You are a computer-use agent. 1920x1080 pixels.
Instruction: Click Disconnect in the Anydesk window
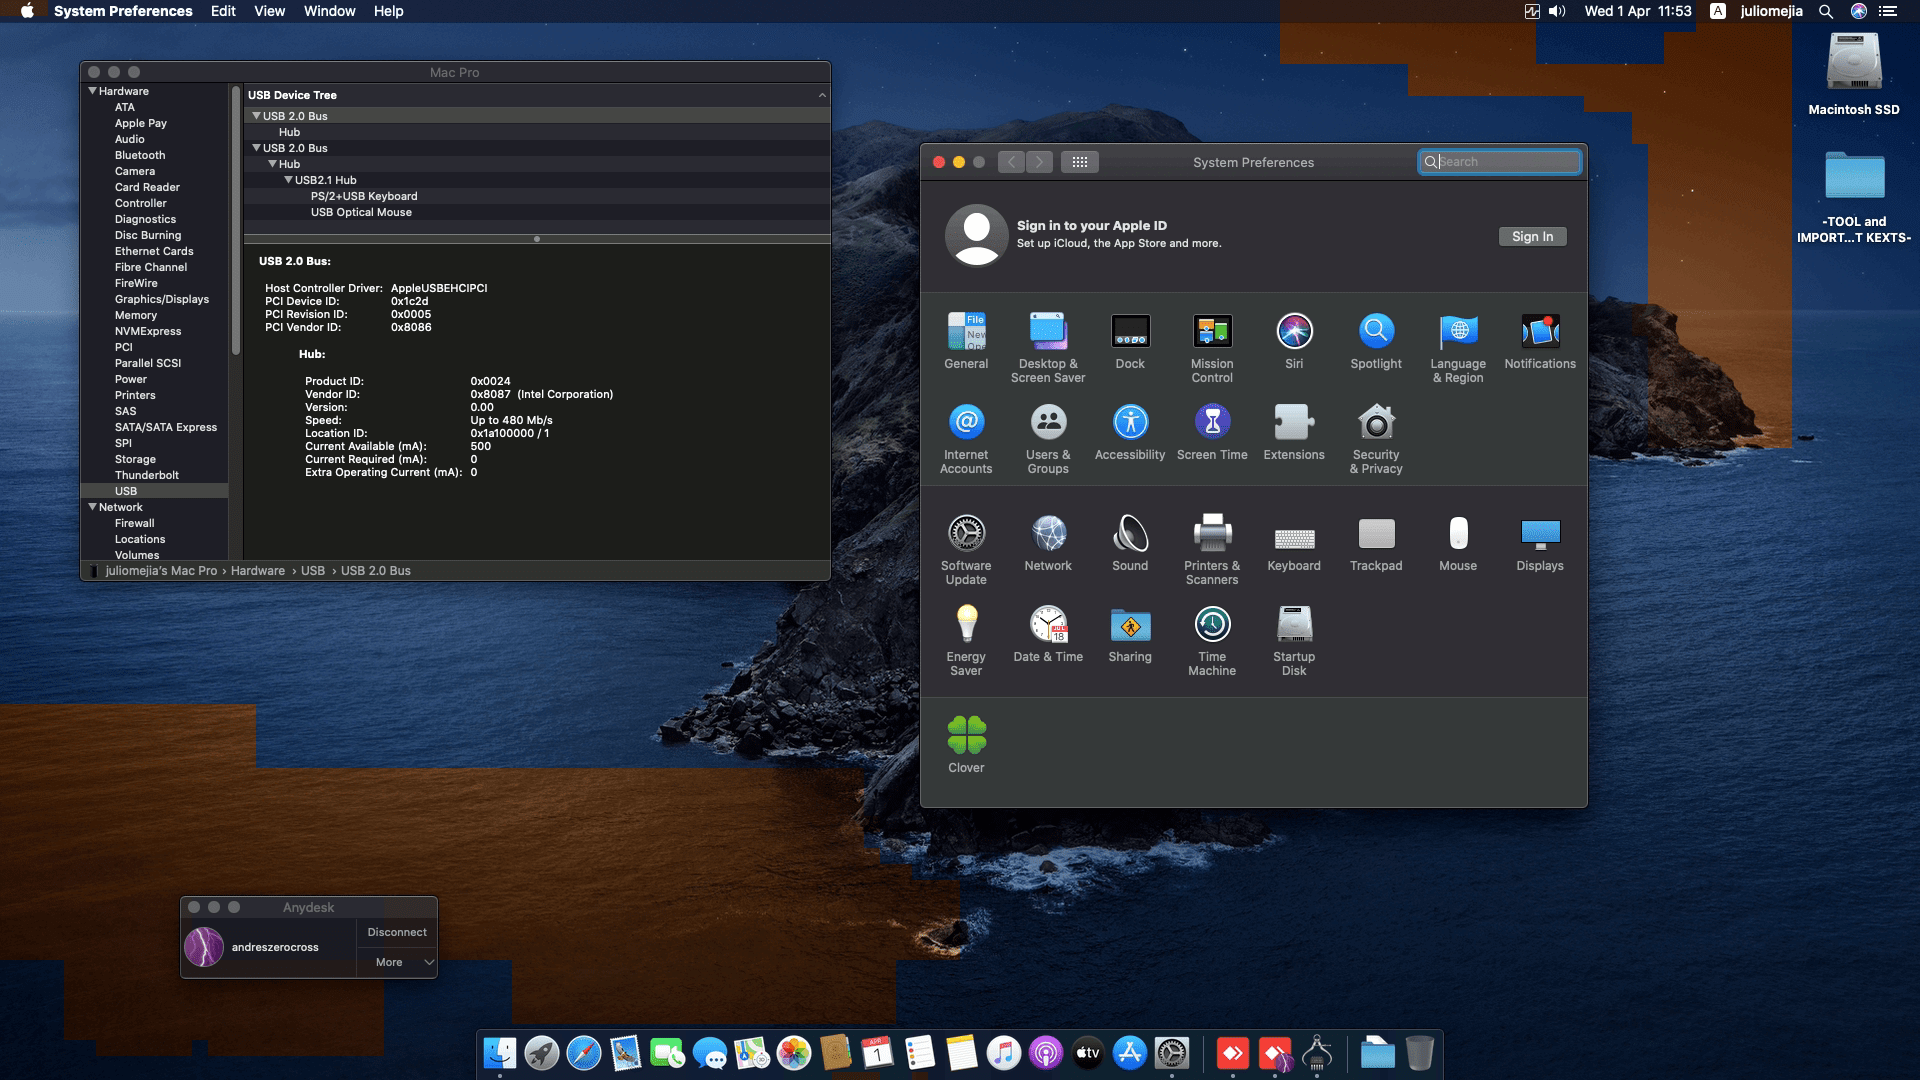click(x=396, y=931)
